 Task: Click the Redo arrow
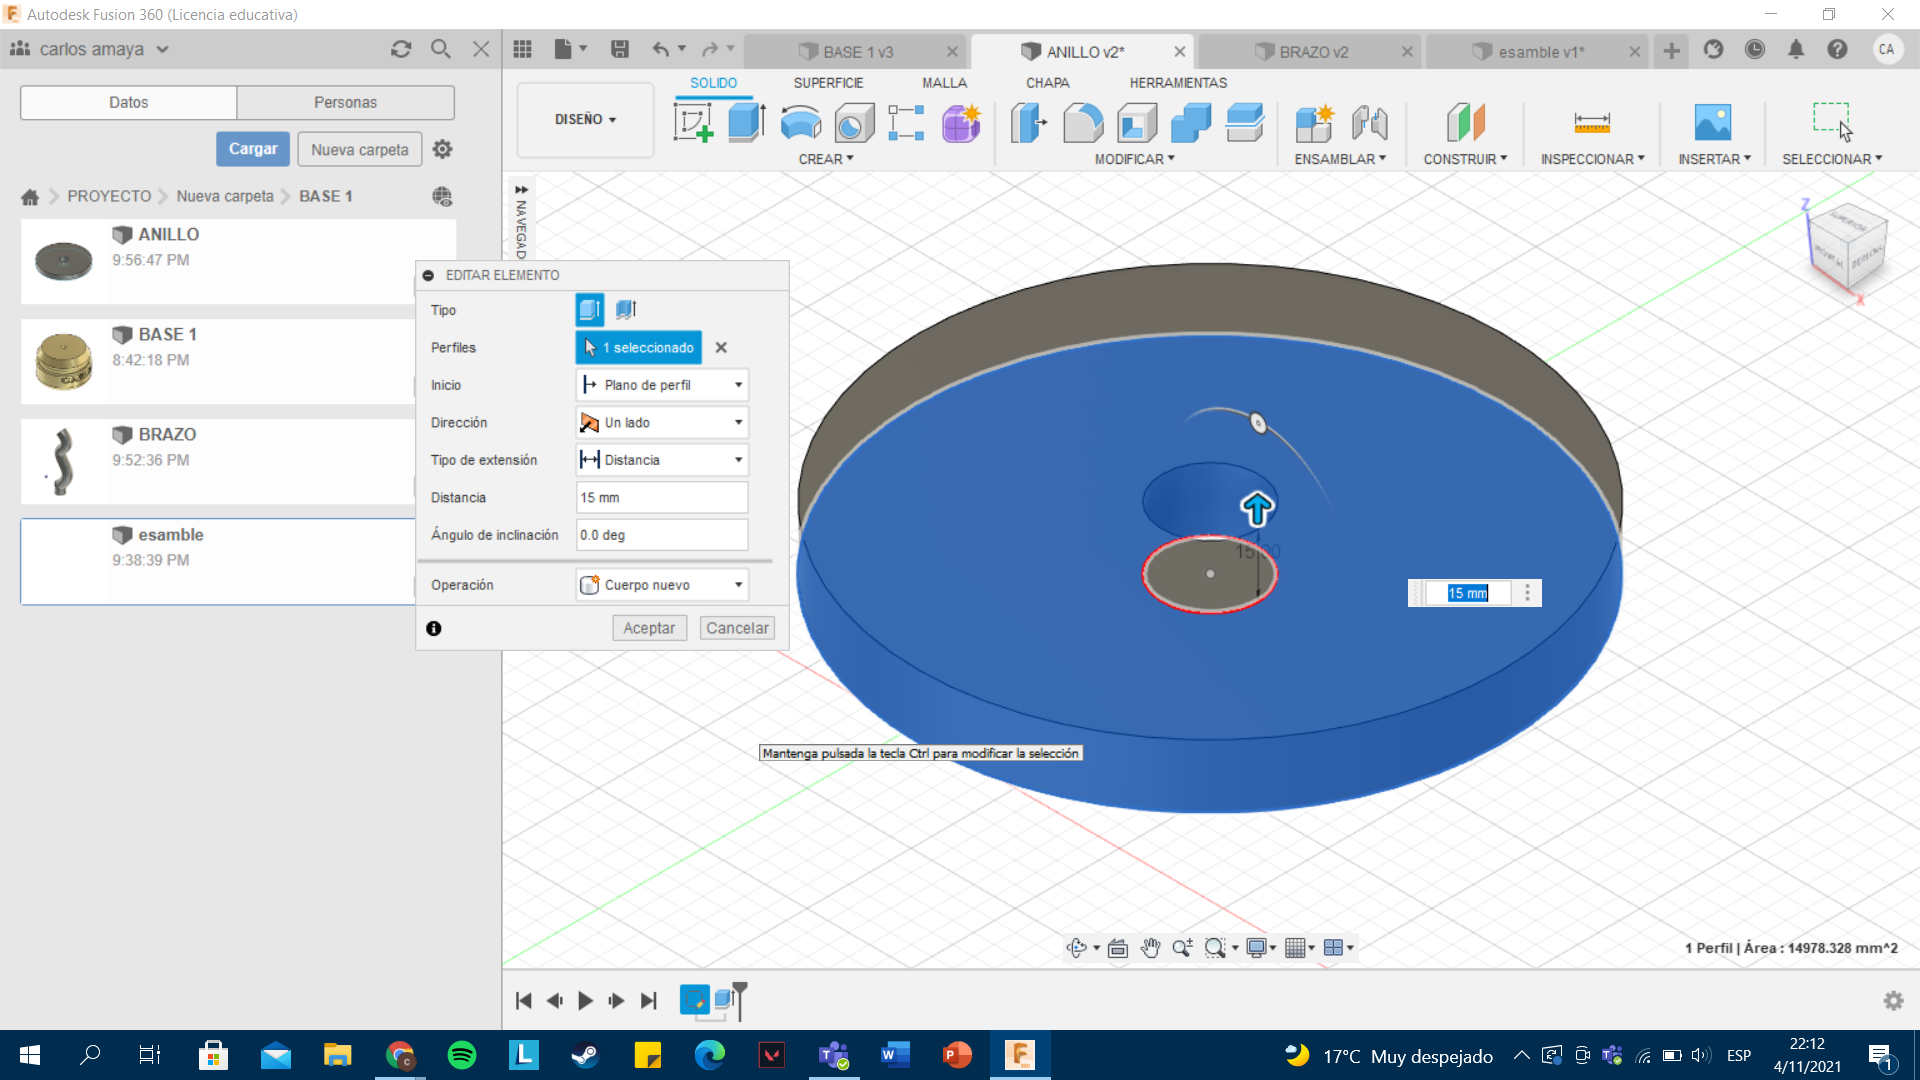pyautogui.click(x=710, y=49)
